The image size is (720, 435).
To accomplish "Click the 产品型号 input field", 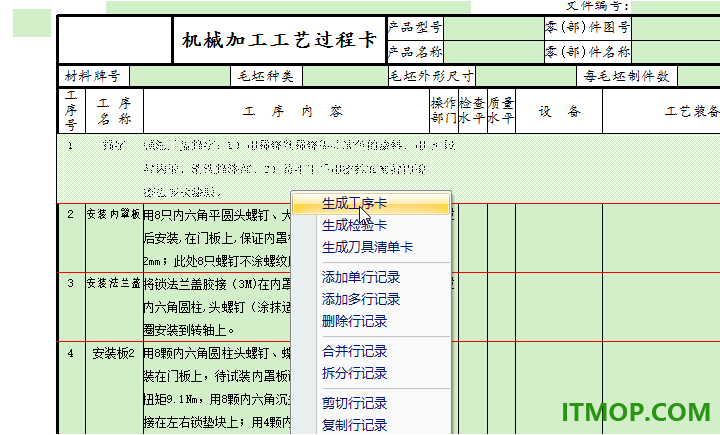I will click(x=494, y=28).
